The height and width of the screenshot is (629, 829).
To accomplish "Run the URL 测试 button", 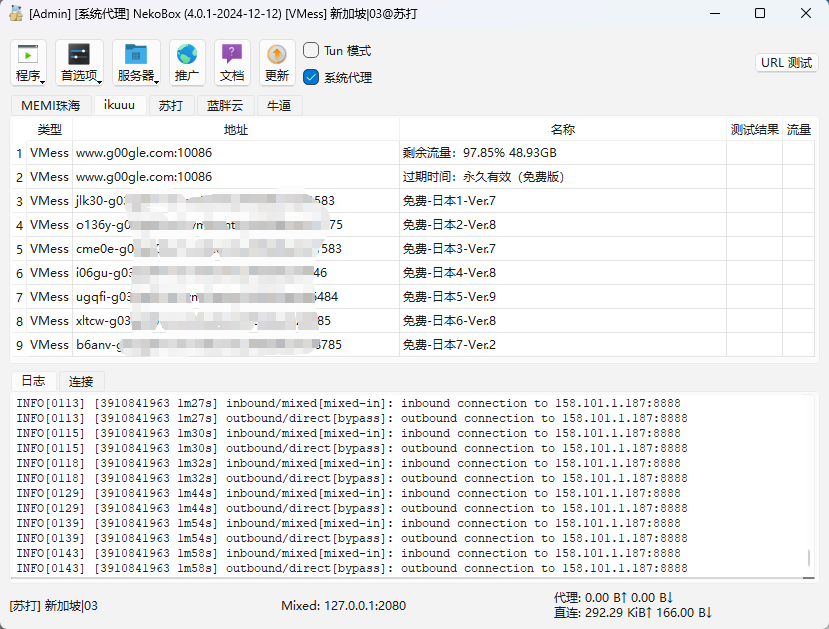I will pyautogui.click(x=786, y=62).
